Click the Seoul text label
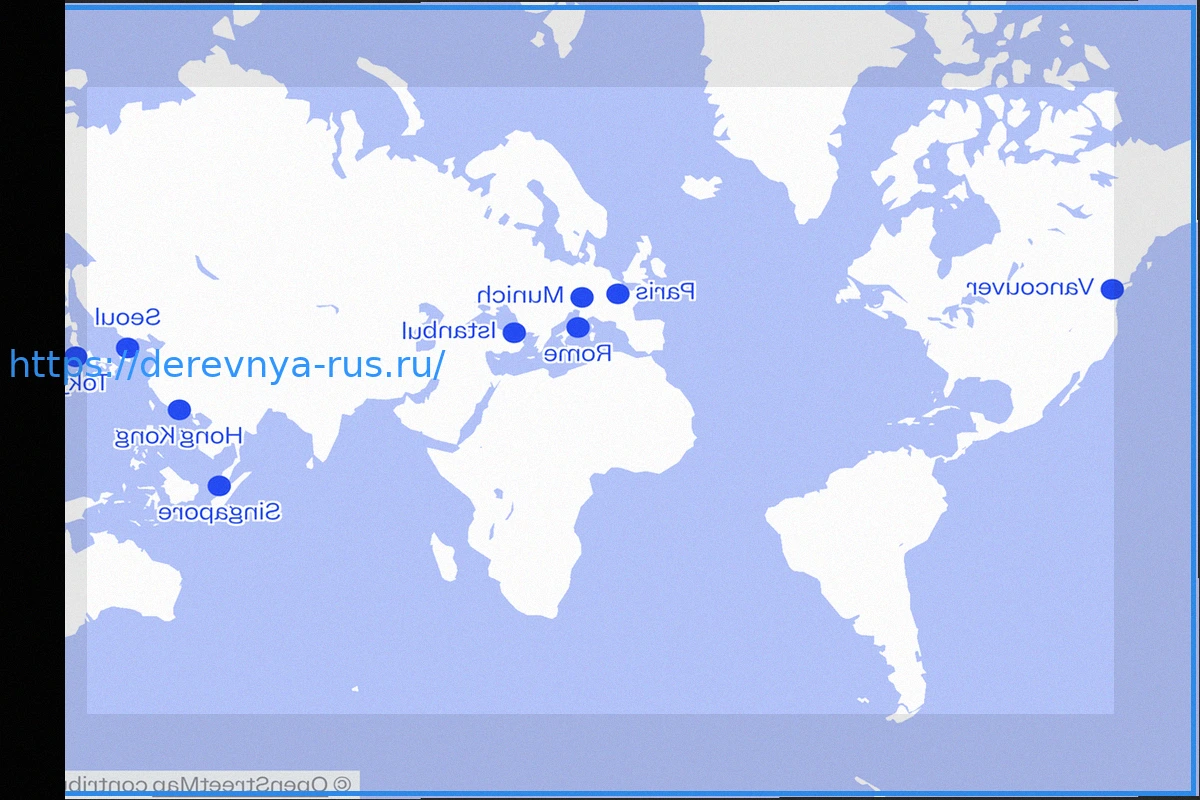 point(127,318)
